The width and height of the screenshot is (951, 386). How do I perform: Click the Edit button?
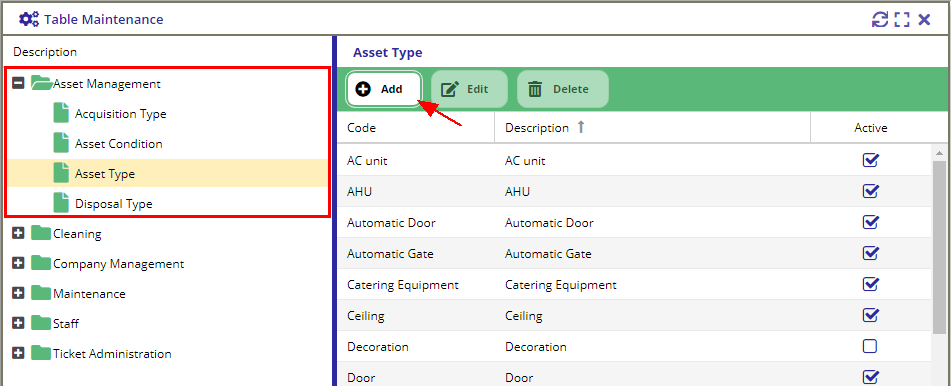click(x=469, y=89)
